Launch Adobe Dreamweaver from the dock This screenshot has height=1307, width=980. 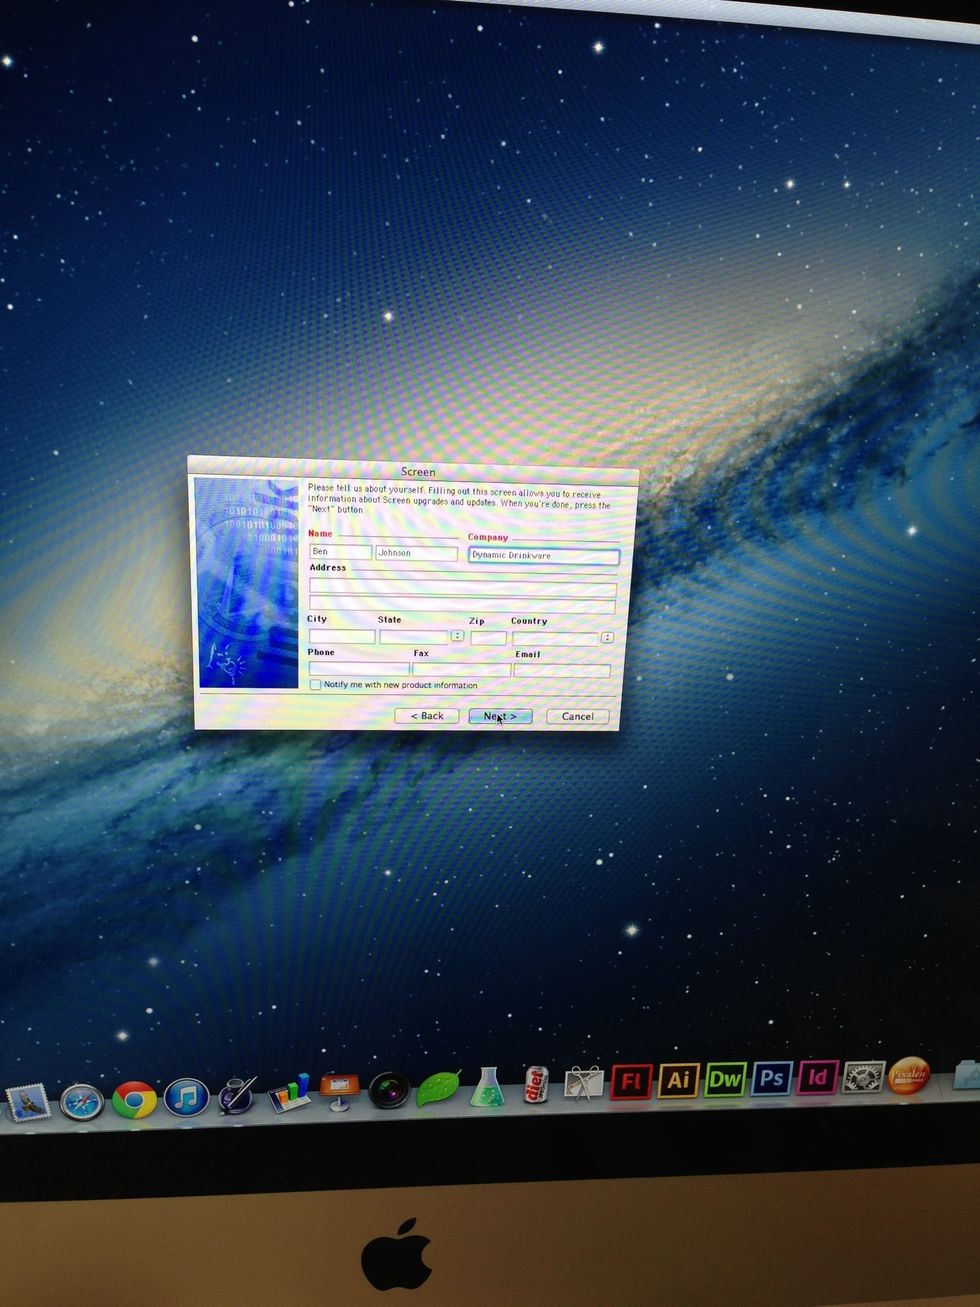[725, 1079]
